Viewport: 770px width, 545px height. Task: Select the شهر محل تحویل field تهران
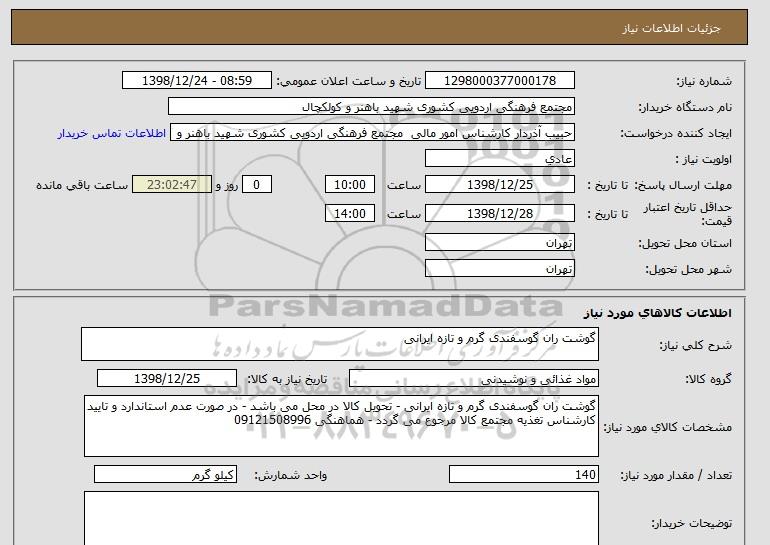pos(500,269)
